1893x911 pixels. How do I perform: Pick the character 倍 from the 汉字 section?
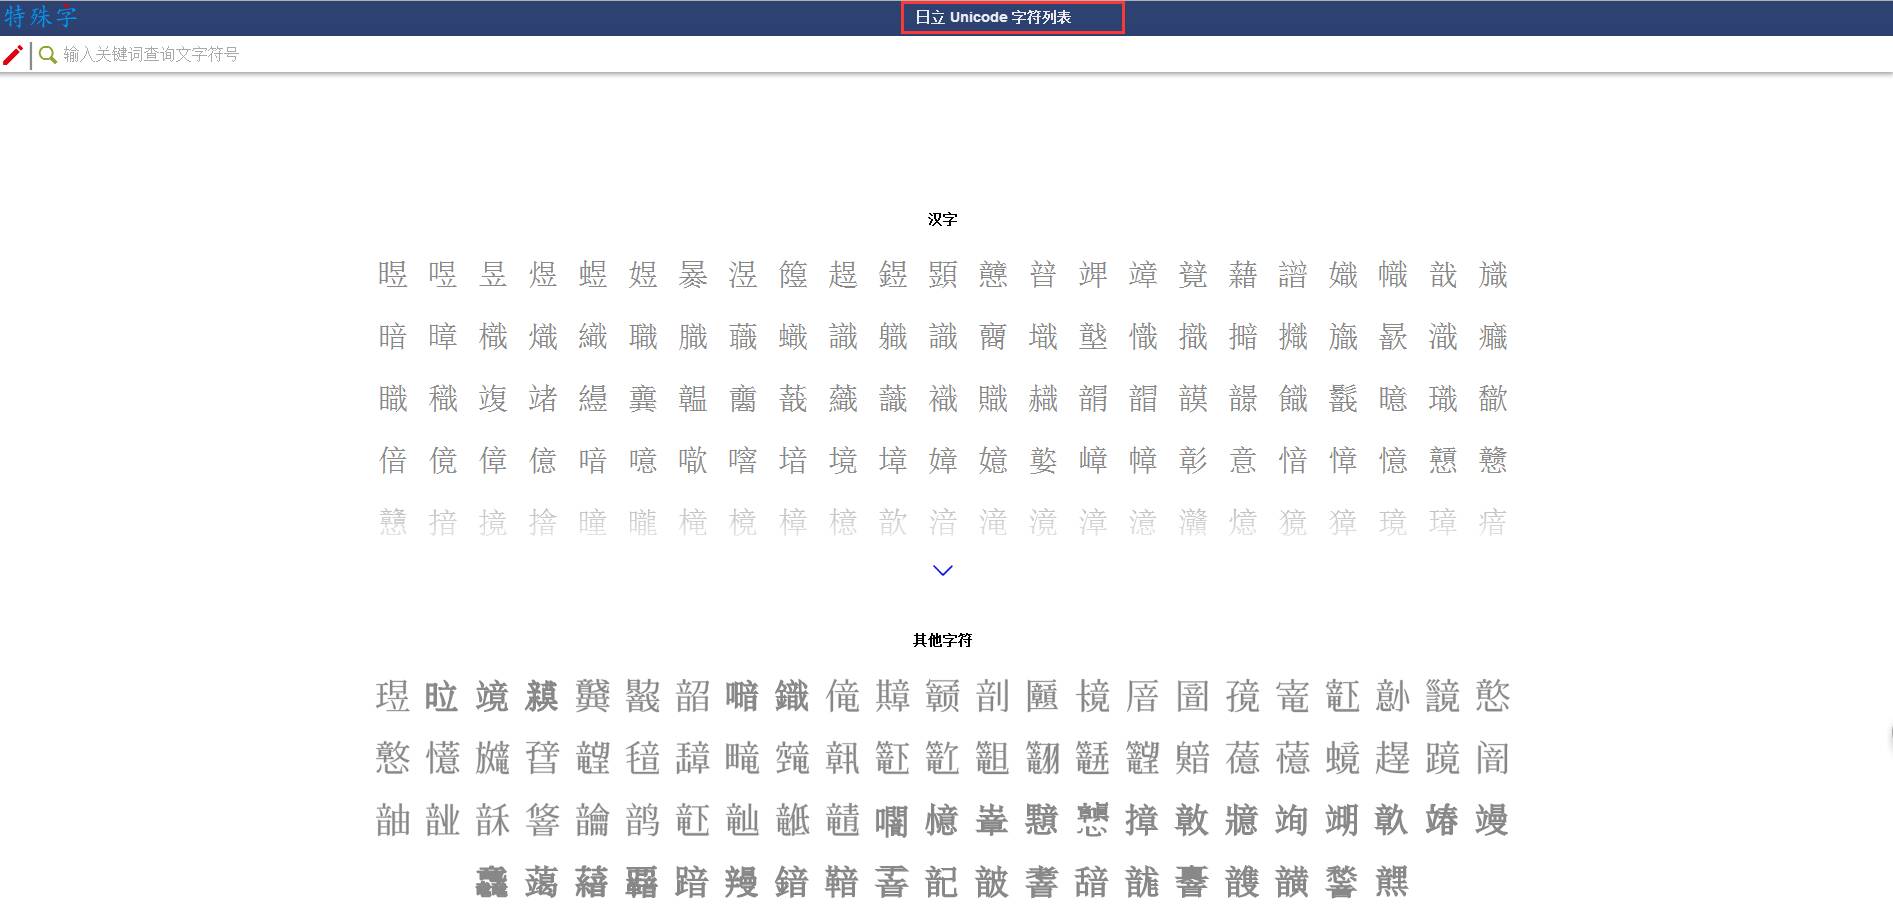(x=393, y=460)
